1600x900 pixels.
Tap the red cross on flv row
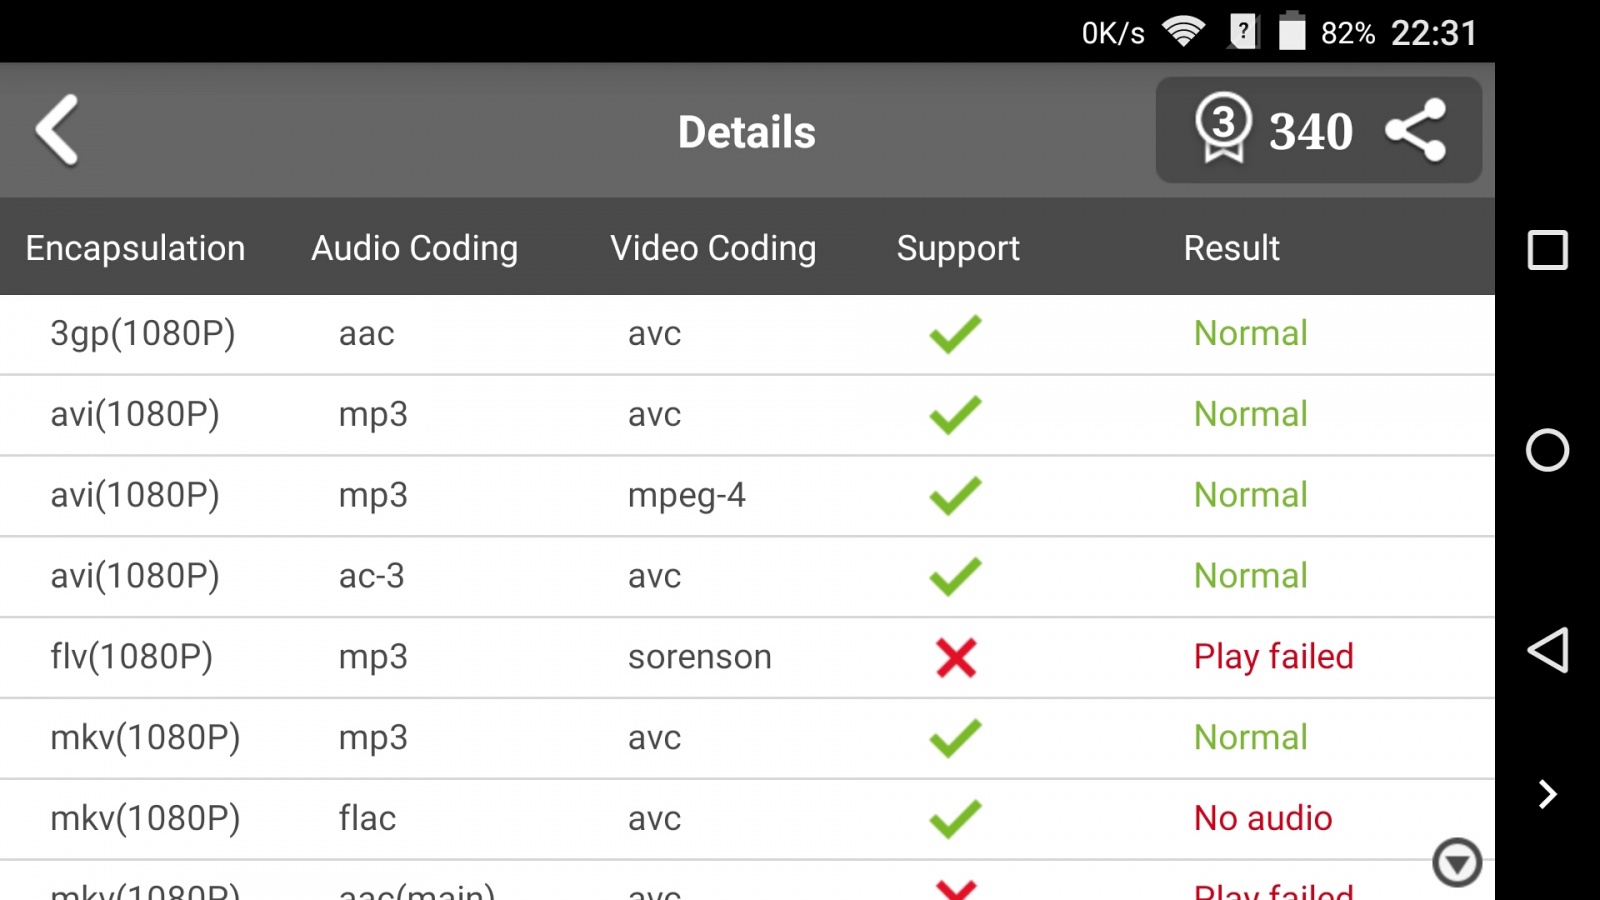tap(956, 658)
